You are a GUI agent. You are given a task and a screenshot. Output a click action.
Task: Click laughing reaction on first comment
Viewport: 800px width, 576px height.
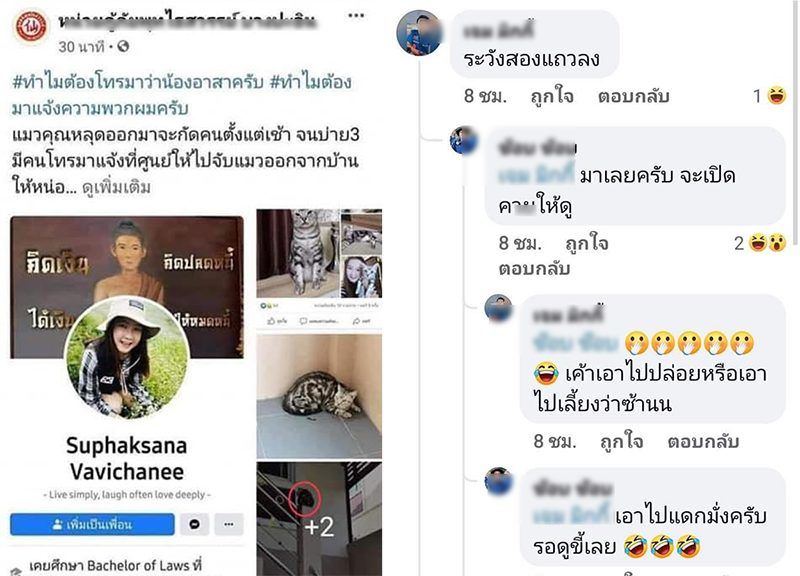pos(777,95)
